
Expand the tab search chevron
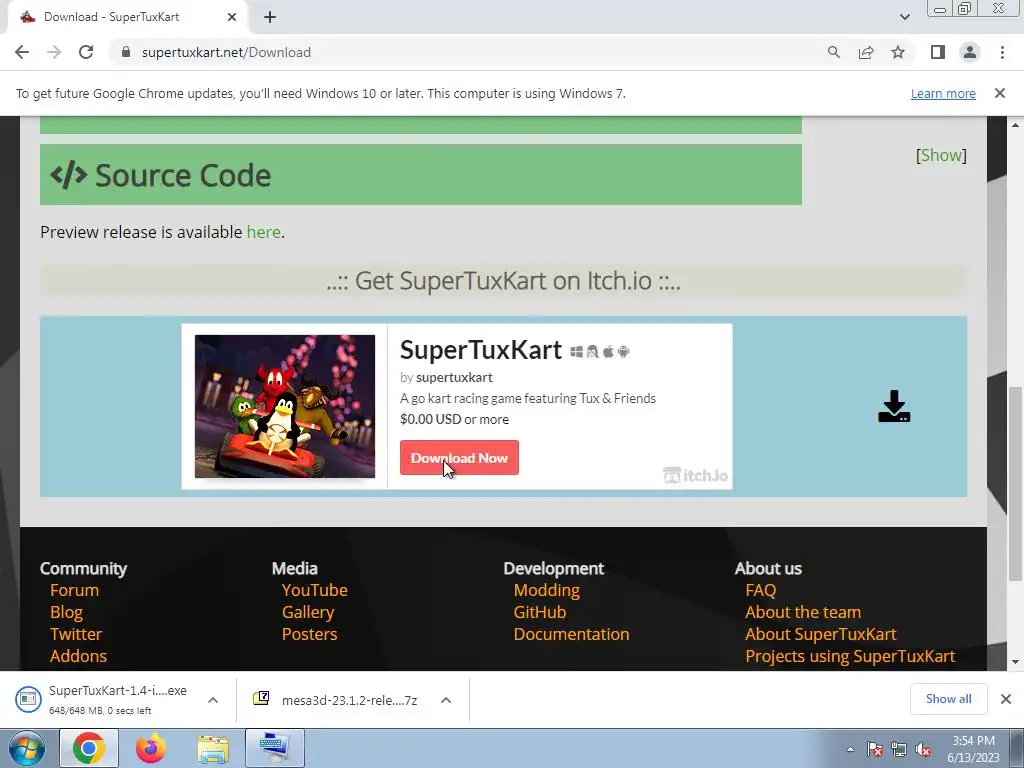904,17
